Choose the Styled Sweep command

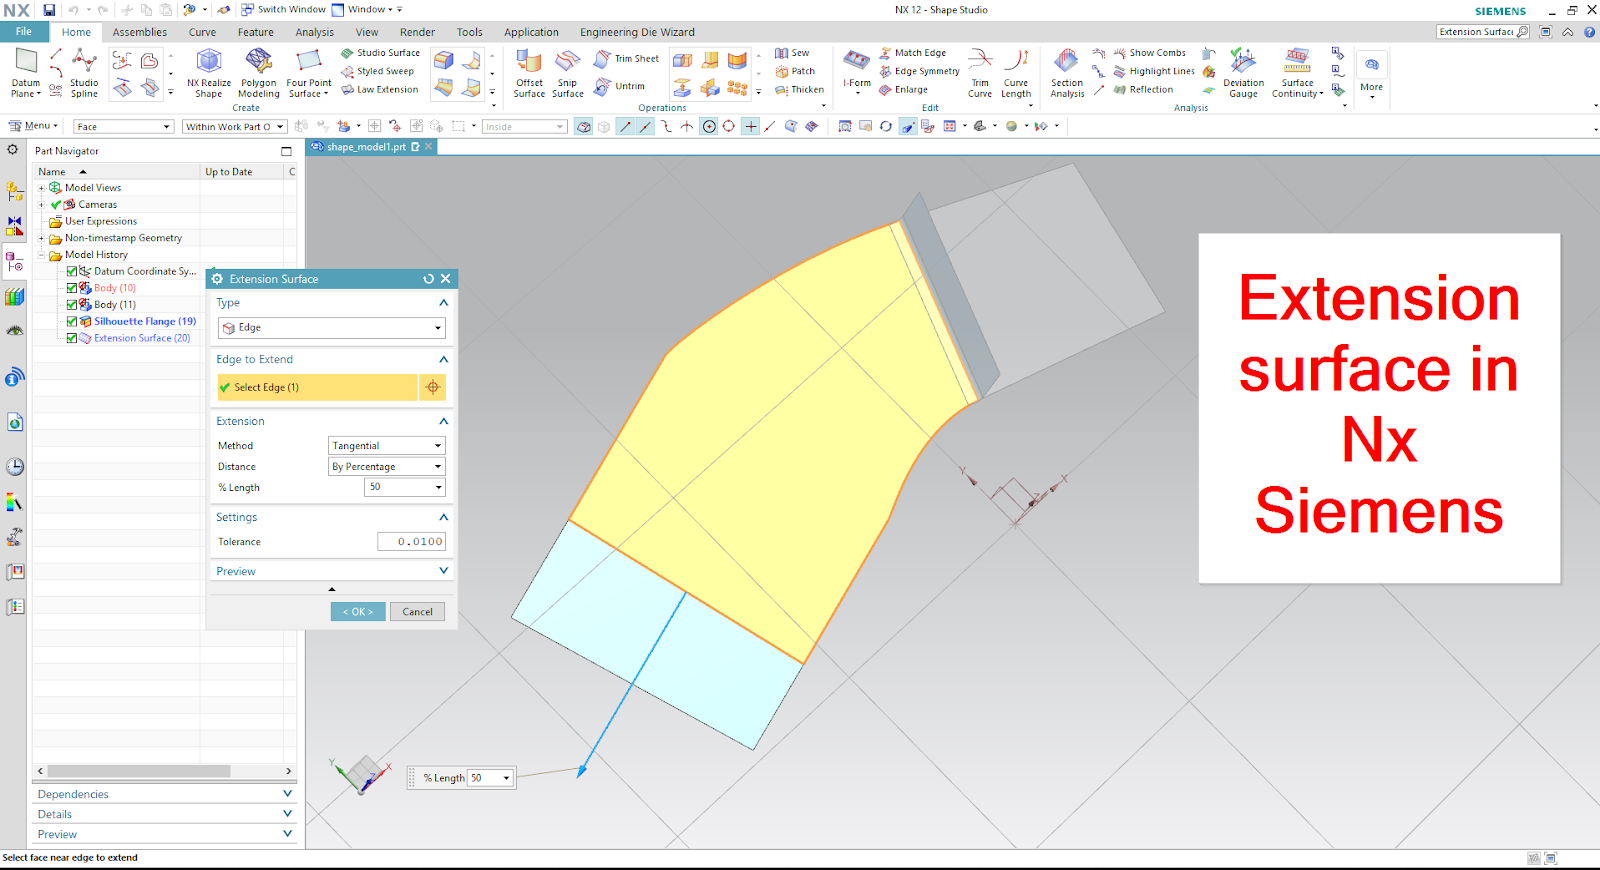(378, 71)
